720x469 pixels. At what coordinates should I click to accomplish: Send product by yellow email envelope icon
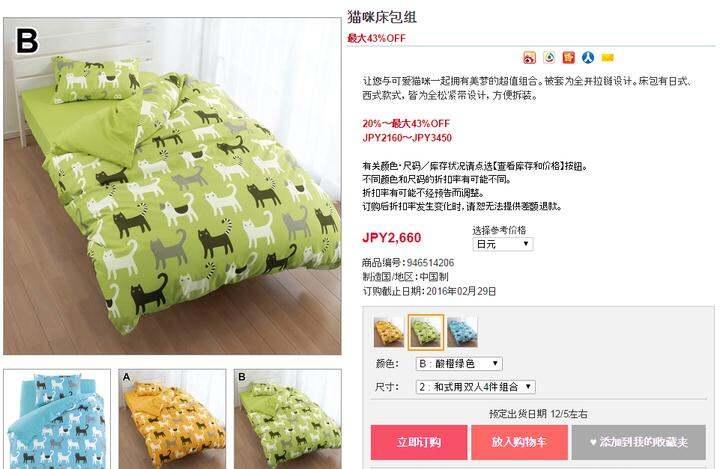(608, 57)
